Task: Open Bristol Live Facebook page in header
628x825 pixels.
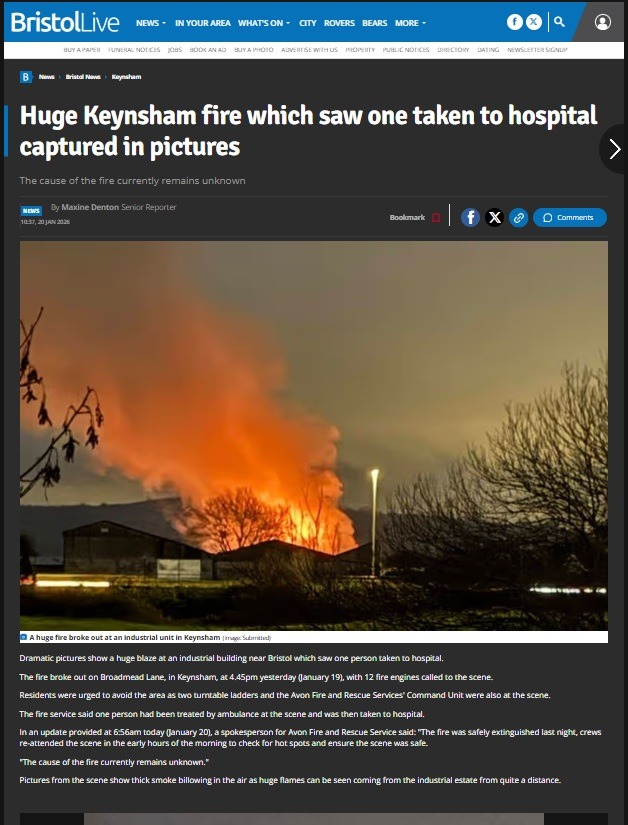Action: 514,22
